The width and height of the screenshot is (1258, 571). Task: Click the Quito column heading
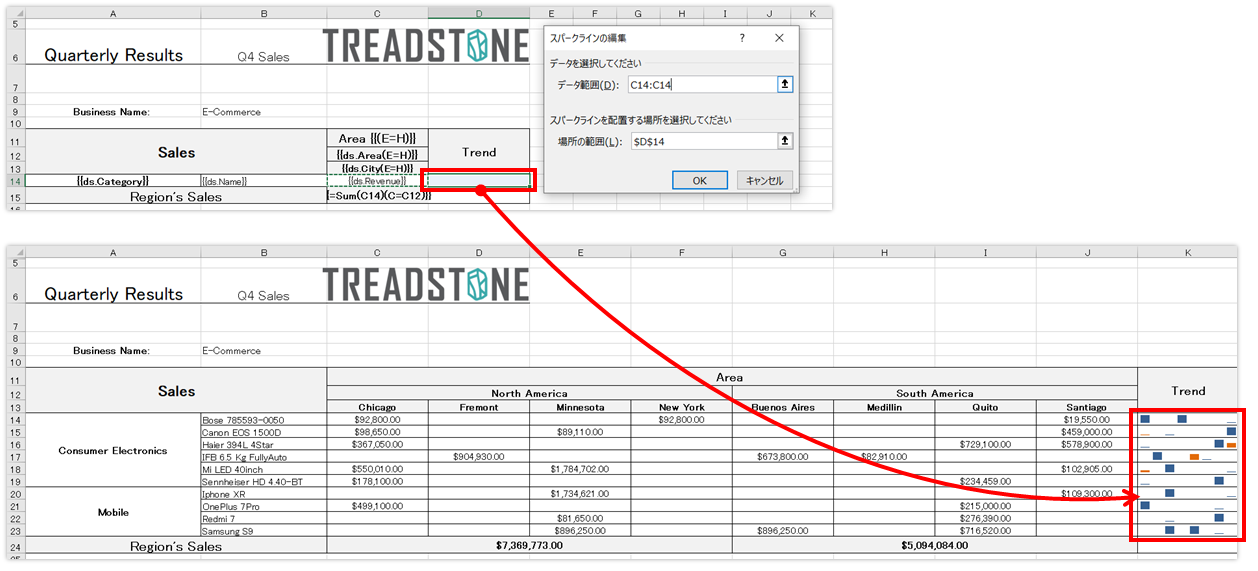click(x=985, y=407)
